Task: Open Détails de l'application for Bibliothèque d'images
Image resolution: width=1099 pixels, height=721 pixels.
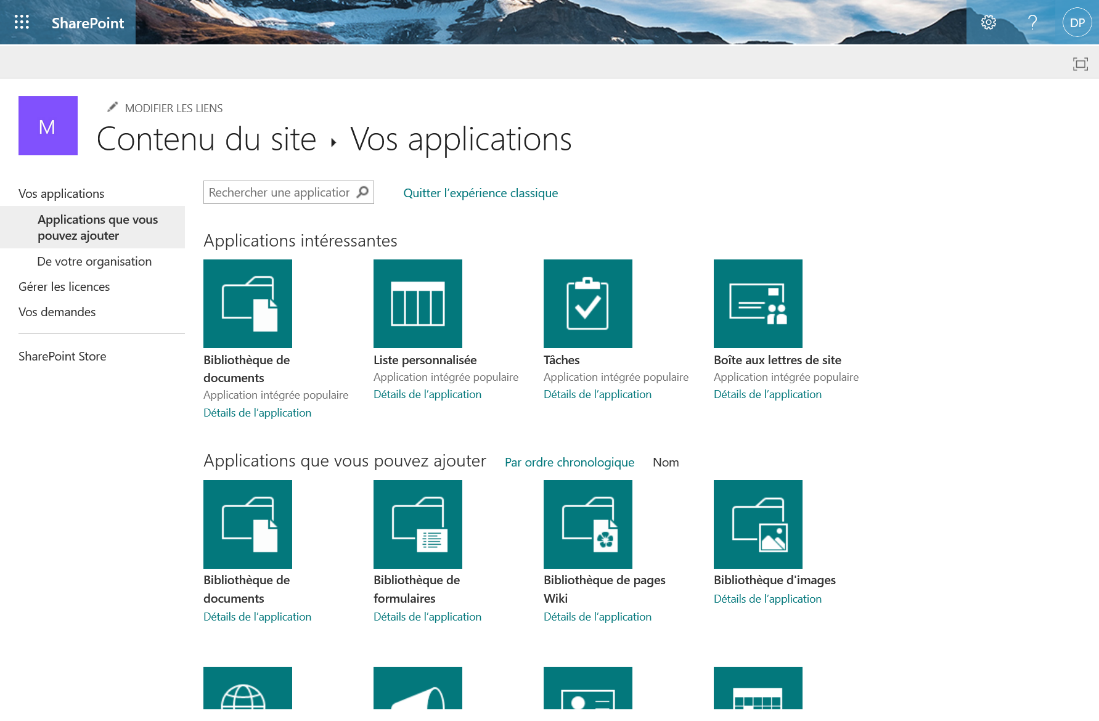Action: (x=767, y=599)
